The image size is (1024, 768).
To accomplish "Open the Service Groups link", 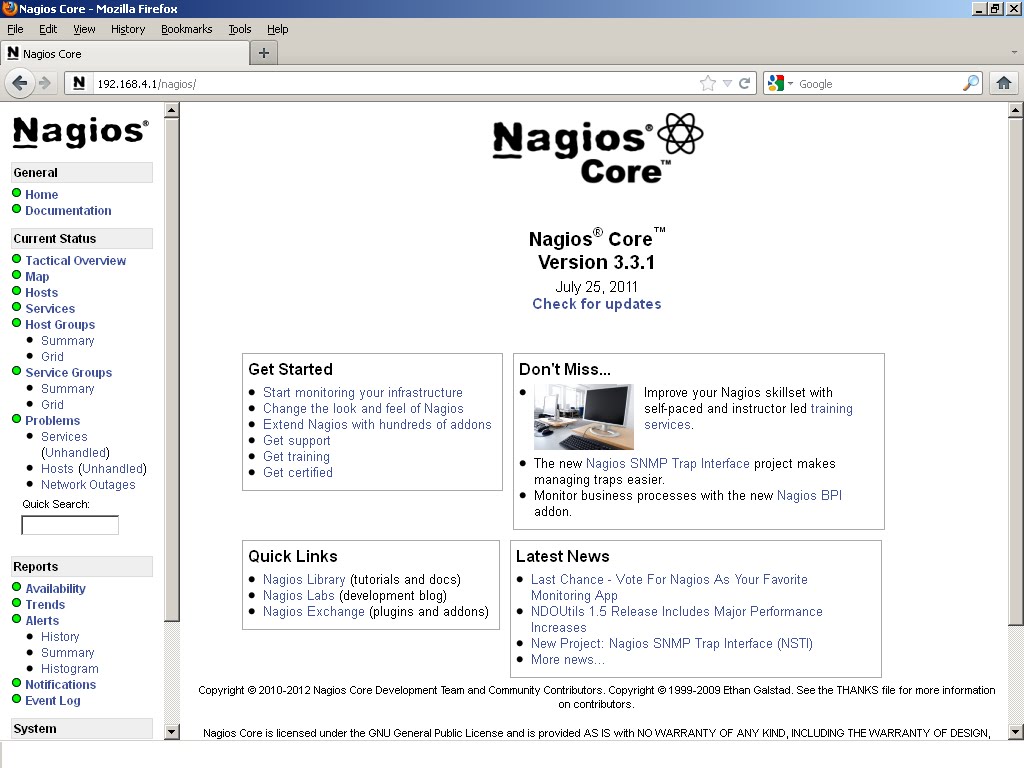I will (x=69, y=372).
